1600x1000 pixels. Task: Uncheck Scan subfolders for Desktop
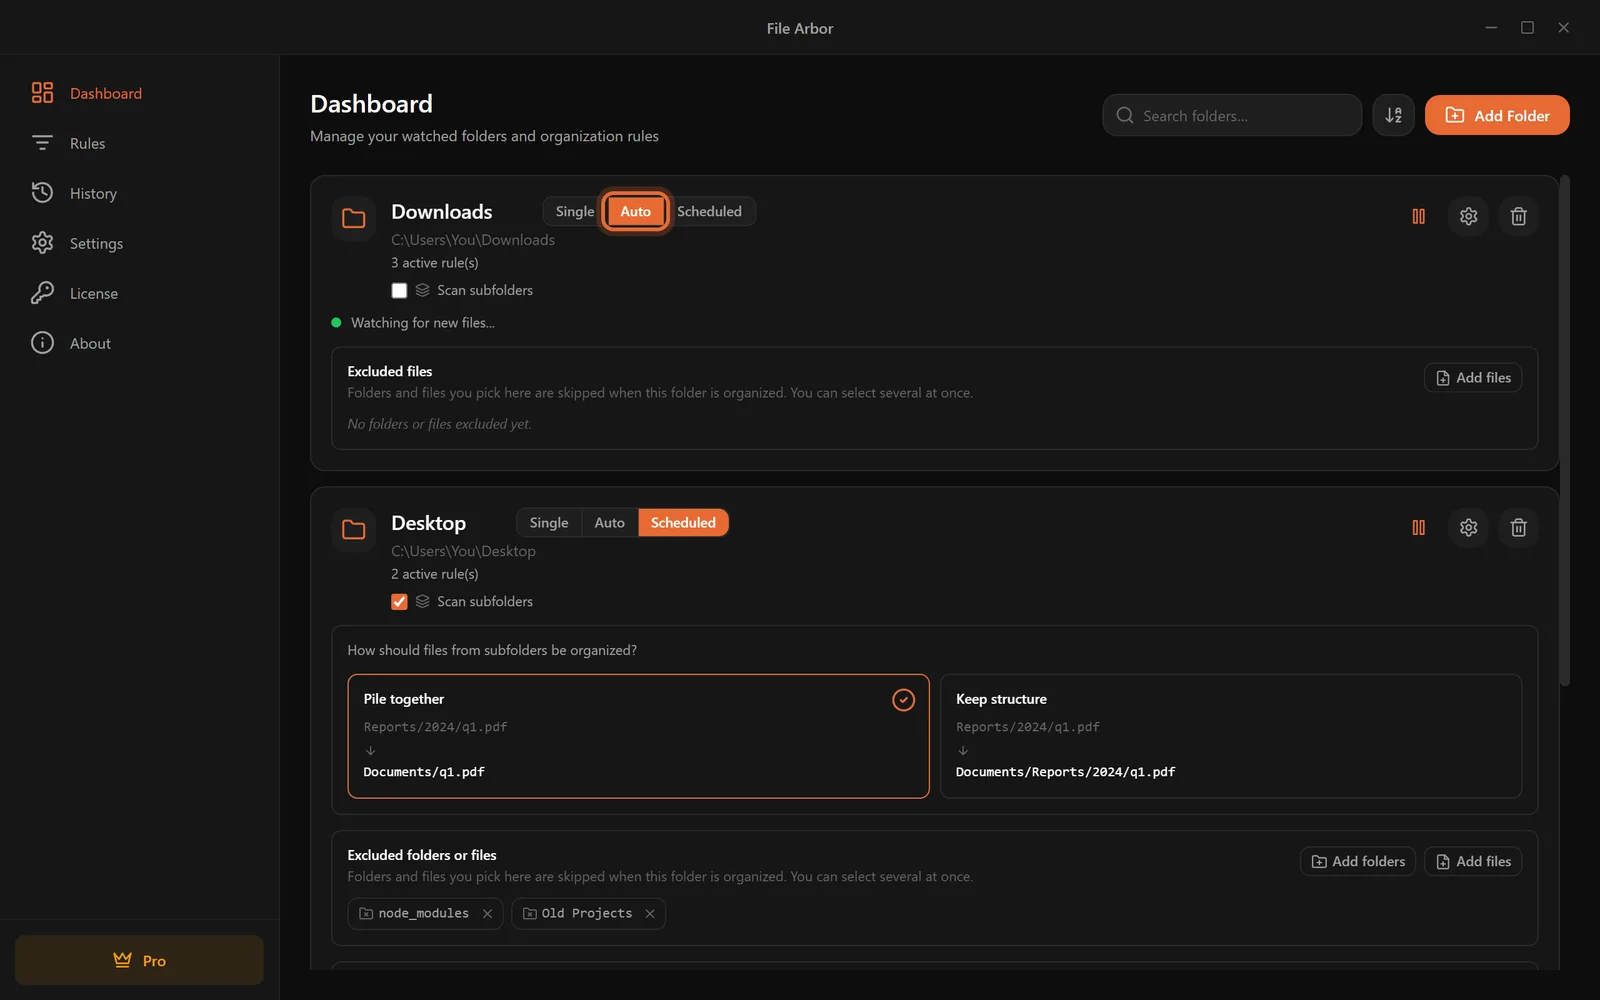click(x=399, y=601)
